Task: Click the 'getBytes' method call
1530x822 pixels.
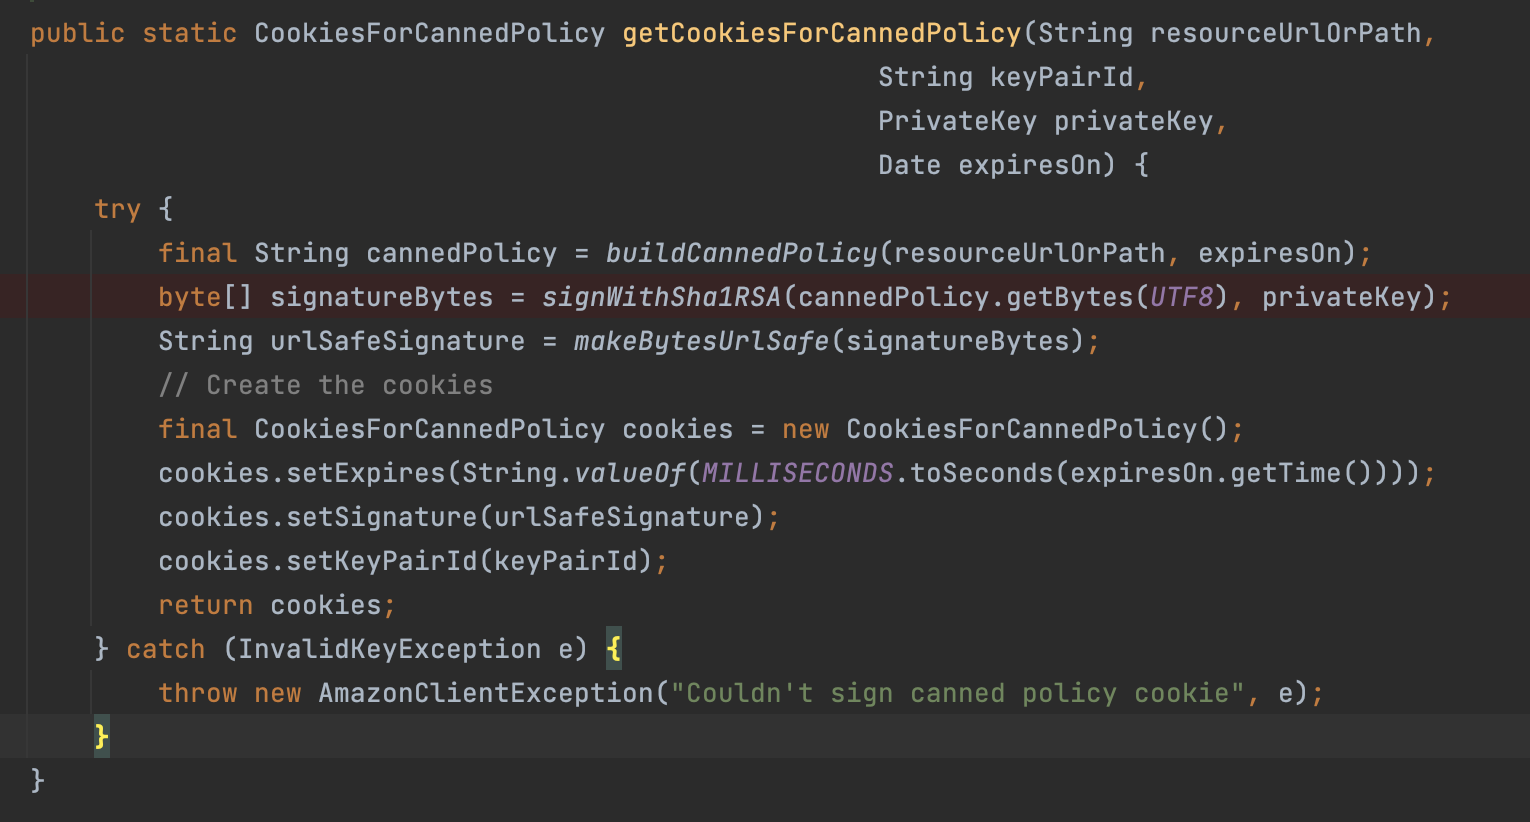Action: (x=1070, y=297)
